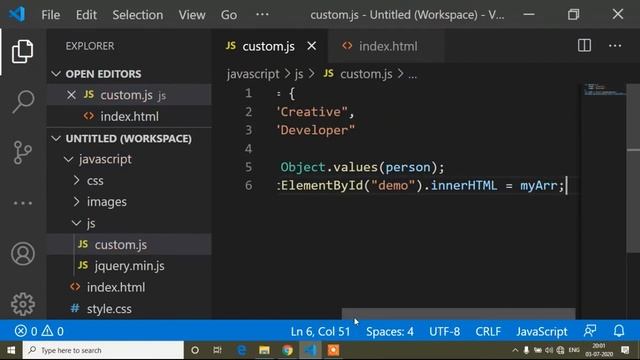
Task: Open the Source Control view
Action: pos(22,153)
